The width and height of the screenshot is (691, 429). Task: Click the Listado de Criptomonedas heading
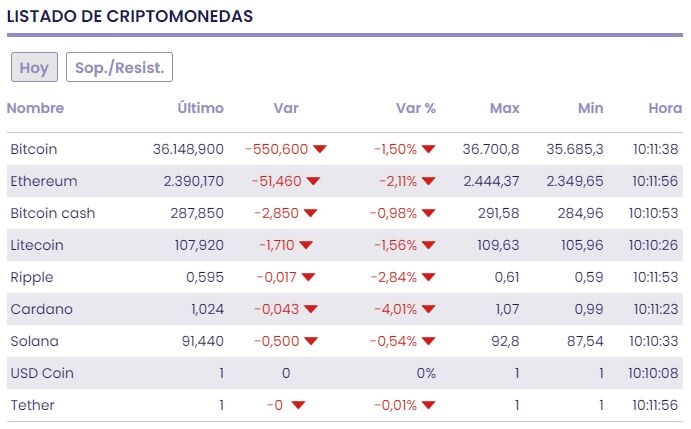tap(130, 17)
